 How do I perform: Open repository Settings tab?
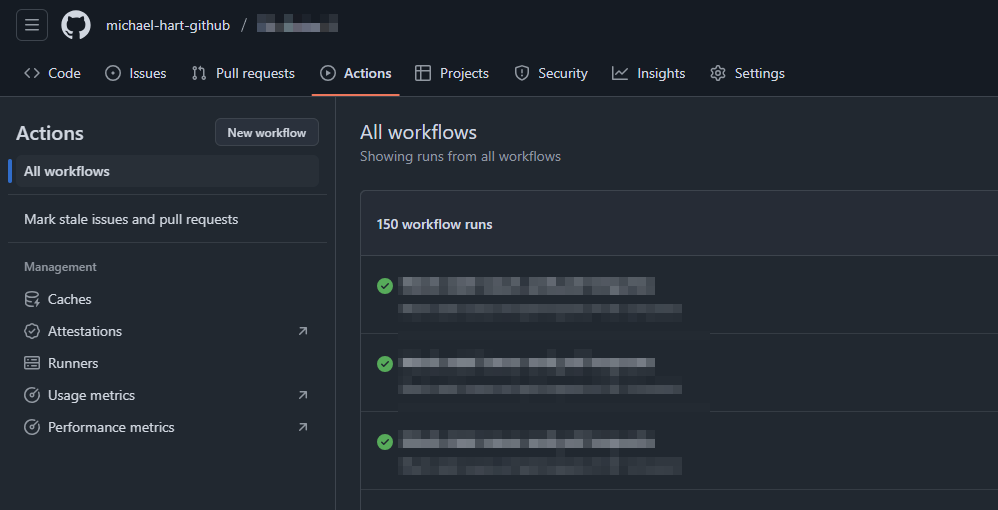[748, 73]
